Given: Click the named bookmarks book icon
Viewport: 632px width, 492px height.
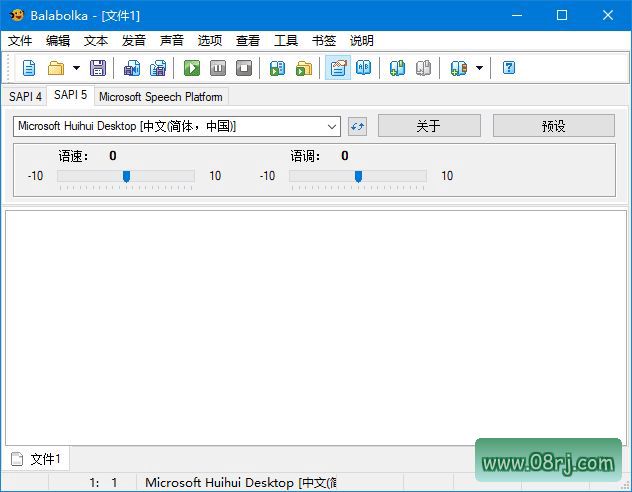Looking at the screenshot, I should [x=459, y=68].
